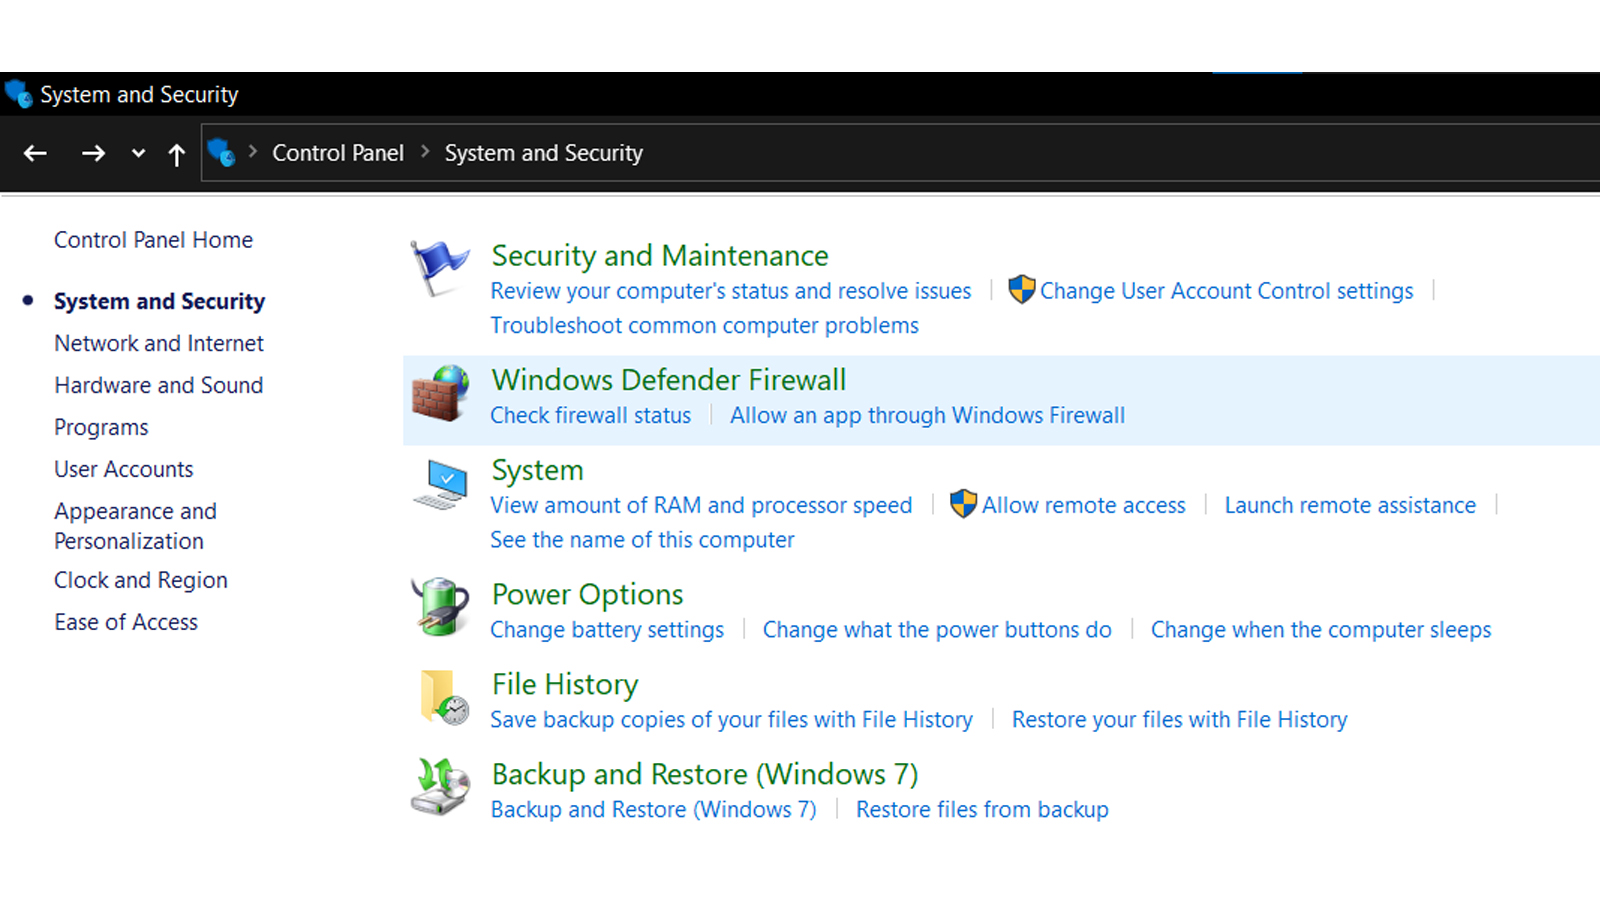The width and height of the screenshot is (1600, 900).
Task: Click the Control Panel icon in address bar
Action: pyautogui.click(x=221, y=153)
